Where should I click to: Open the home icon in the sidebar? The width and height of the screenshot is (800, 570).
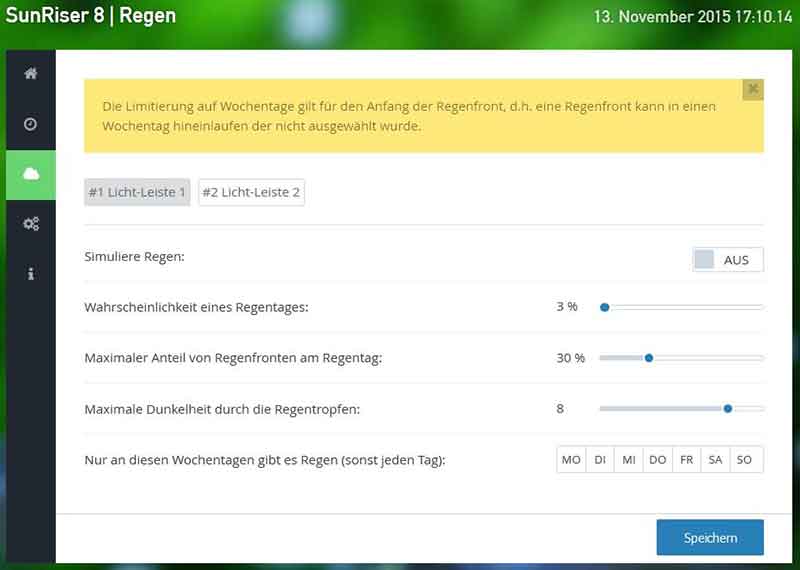[x=31, y=74]
